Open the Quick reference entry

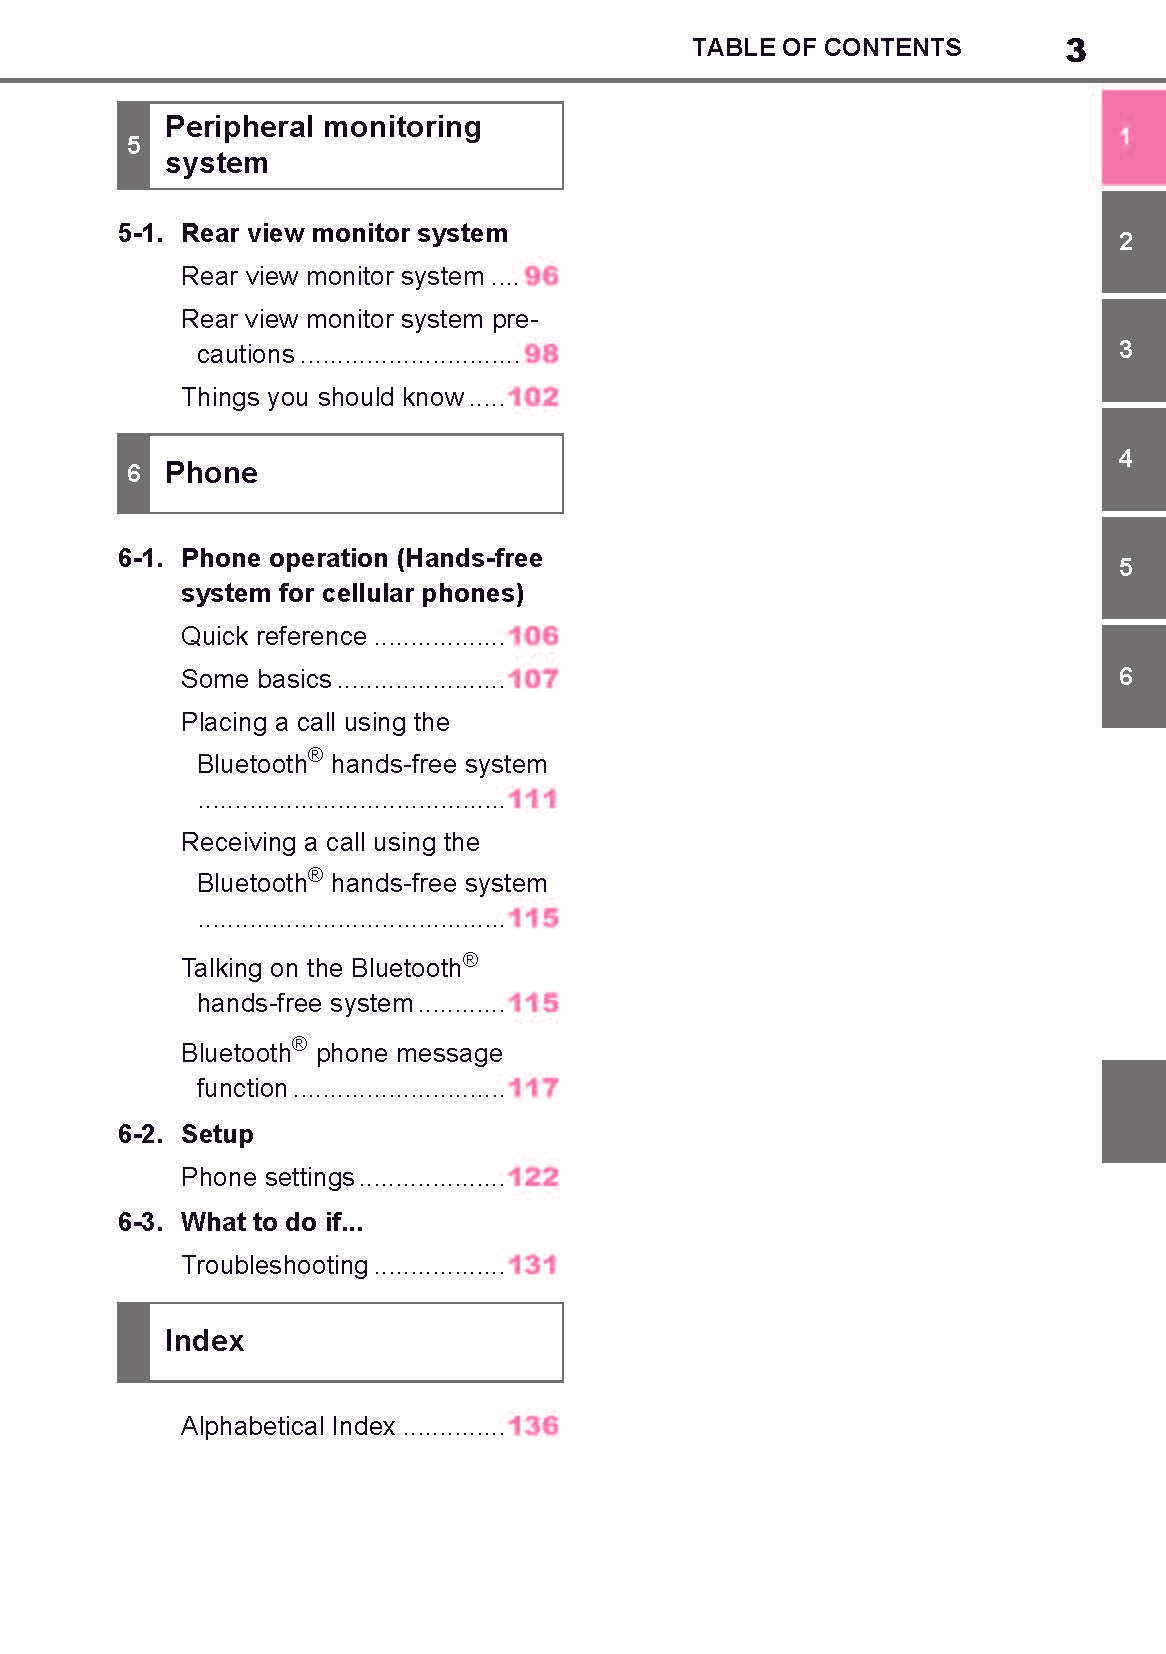click(274, 637)
